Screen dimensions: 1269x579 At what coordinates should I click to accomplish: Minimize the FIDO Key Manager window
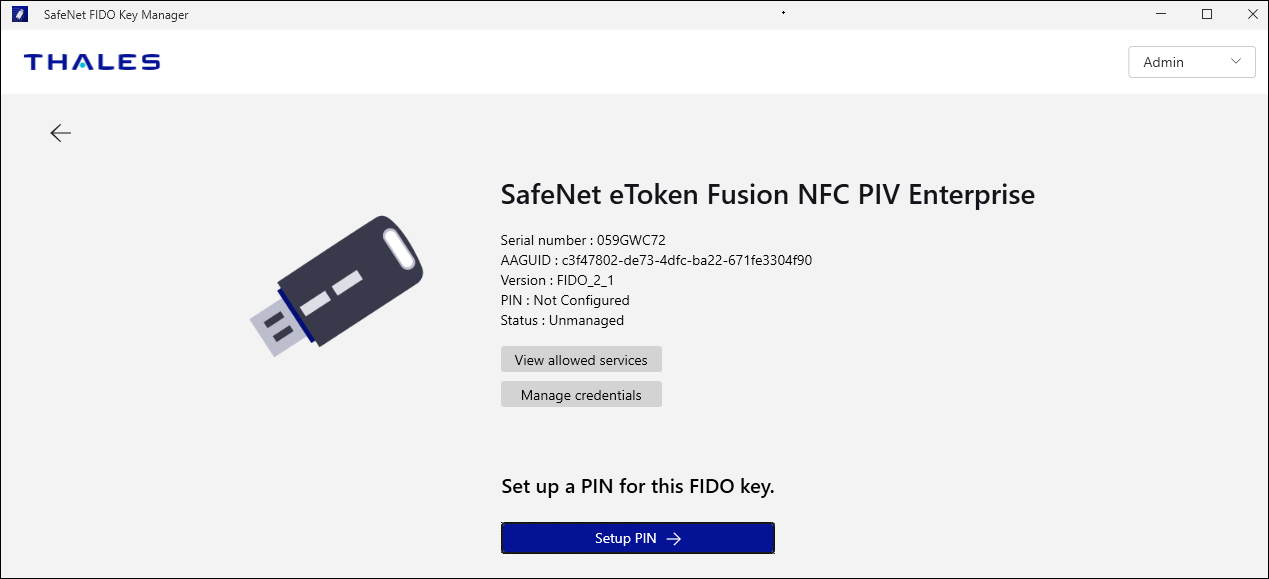[1162, 14]
